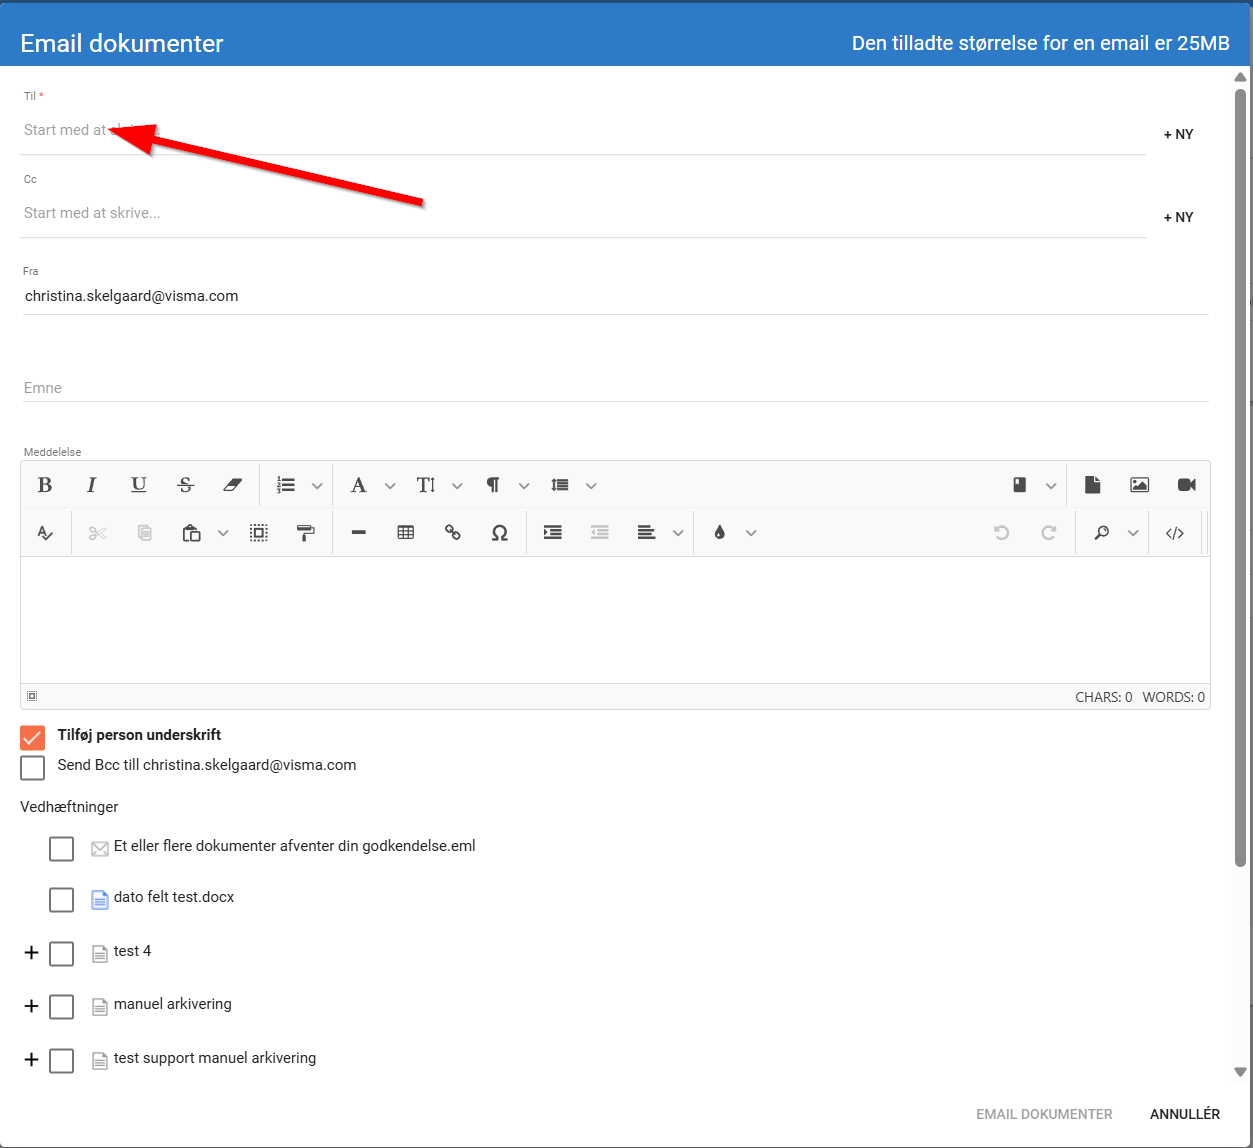This screenshot has height=1148, width=1253.
Task: Undo the last edit
Action: coord(1001,533)
